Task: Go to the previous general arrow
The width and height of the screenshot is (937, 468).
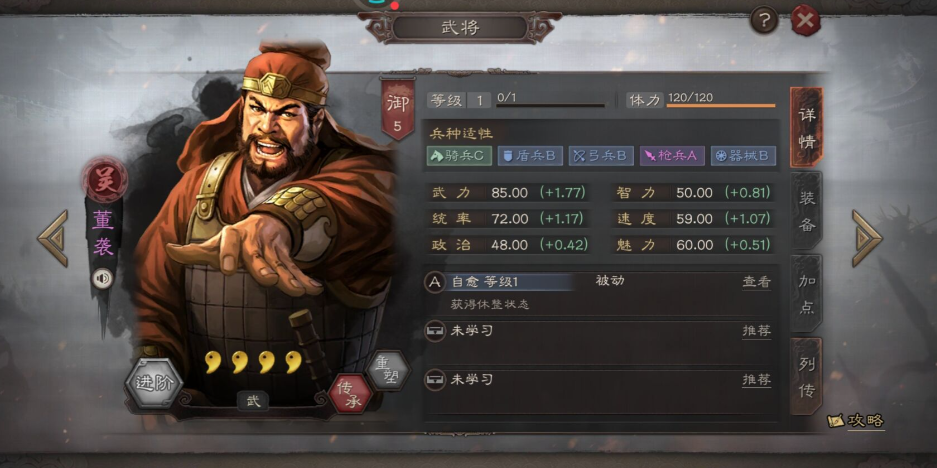Action: 54,238
